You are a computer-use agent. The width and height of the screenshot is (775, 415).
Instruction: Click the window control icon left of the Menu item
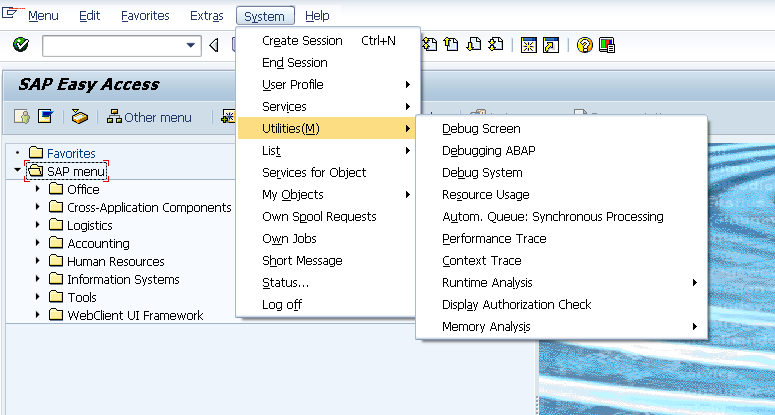point(10,12)
